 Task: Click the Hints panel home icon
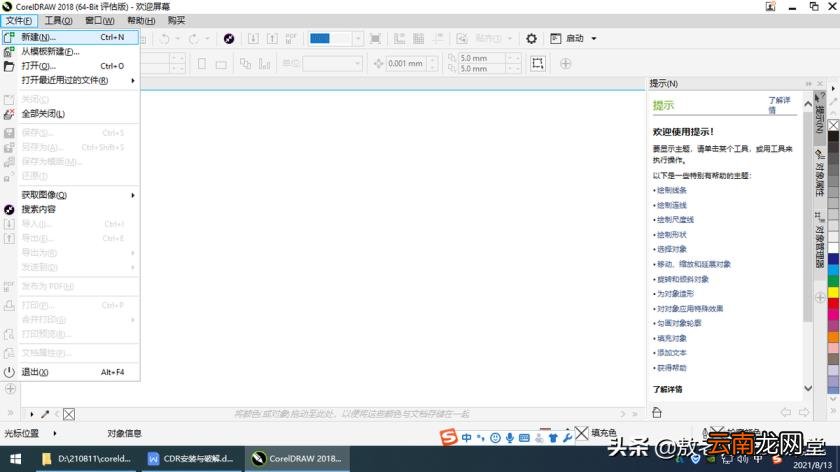657,412
